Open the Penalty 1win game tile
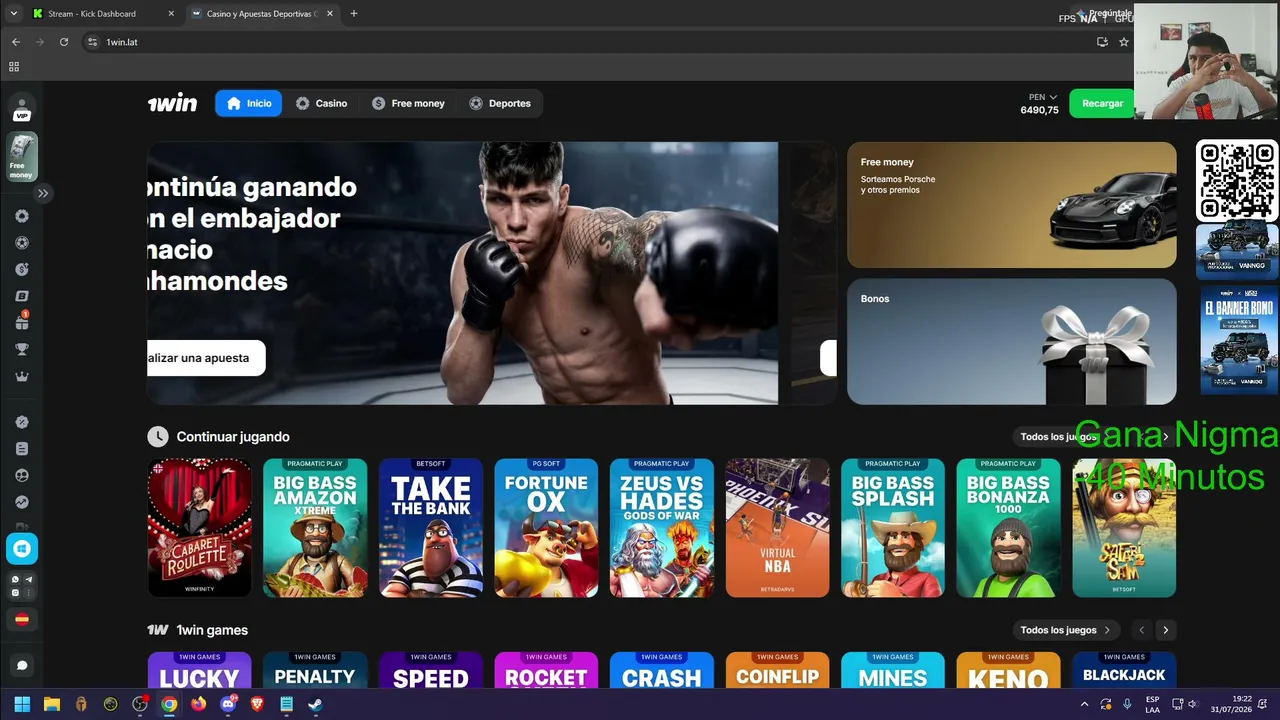Viewport: 1280px width, 720px height. (x=315, y=671)
